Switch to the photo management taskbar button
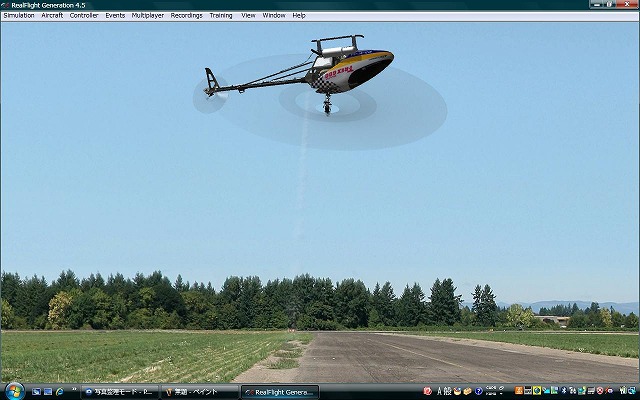640x400 pixels. click(x=120, y=392)
